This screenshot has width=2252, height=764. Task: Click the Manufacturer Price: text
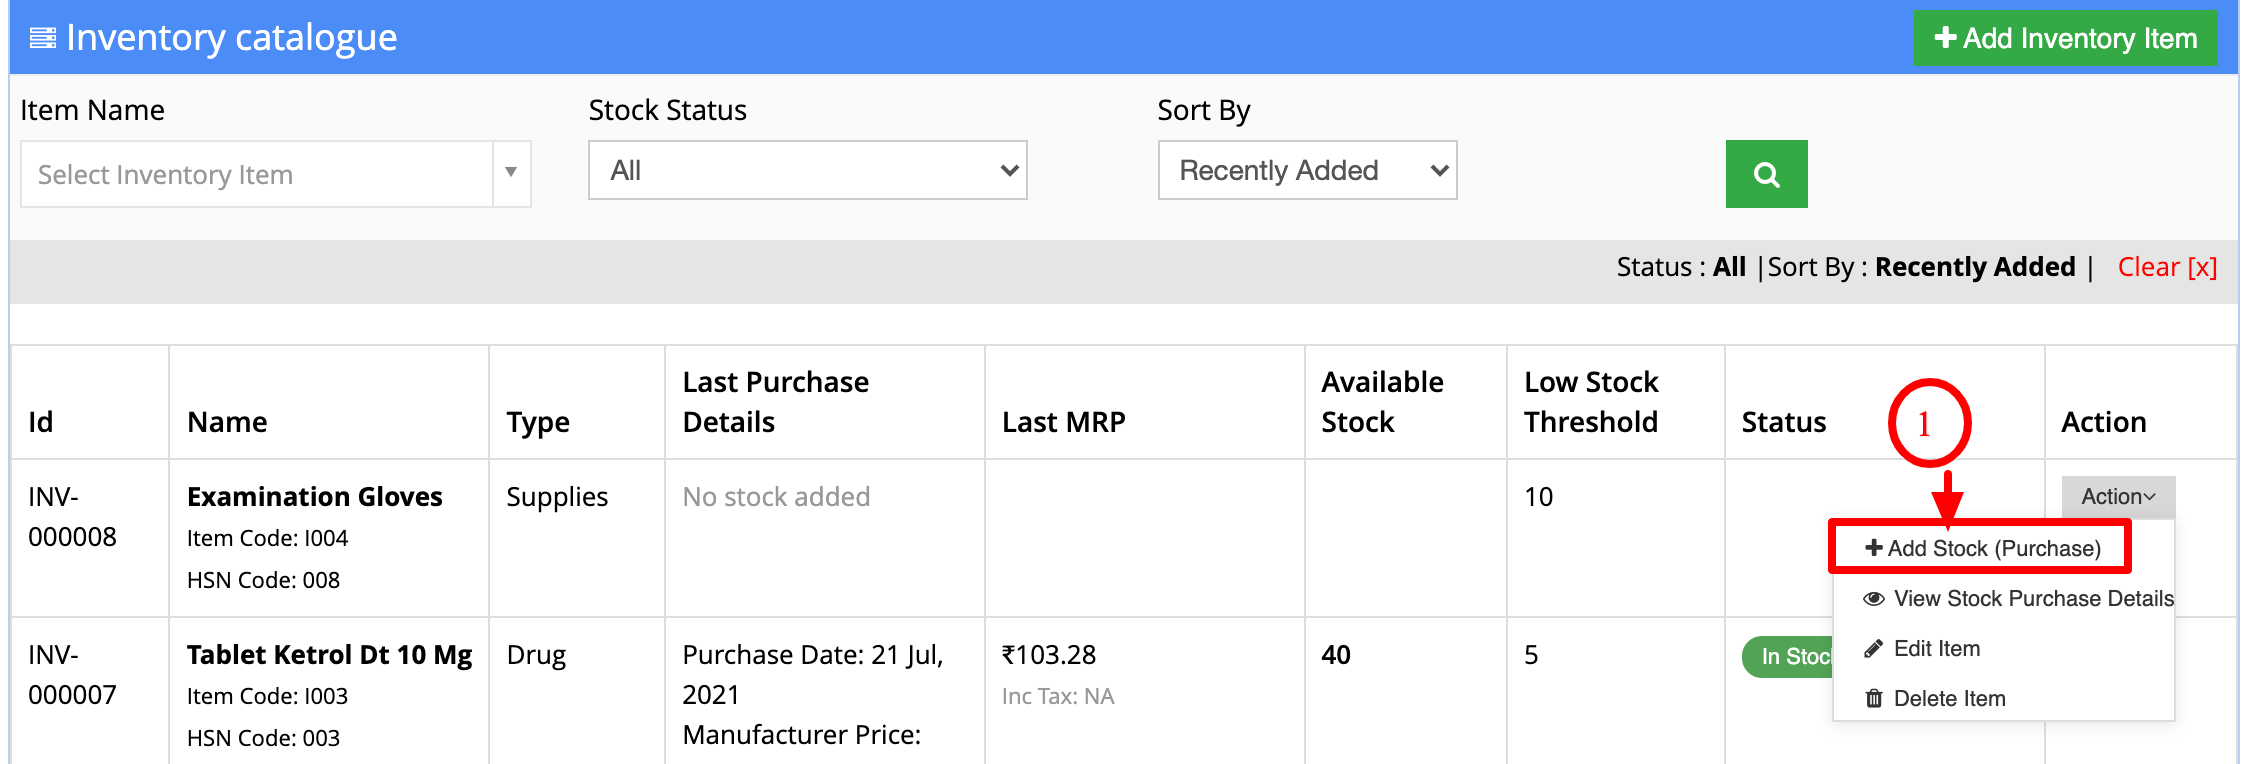801,735
